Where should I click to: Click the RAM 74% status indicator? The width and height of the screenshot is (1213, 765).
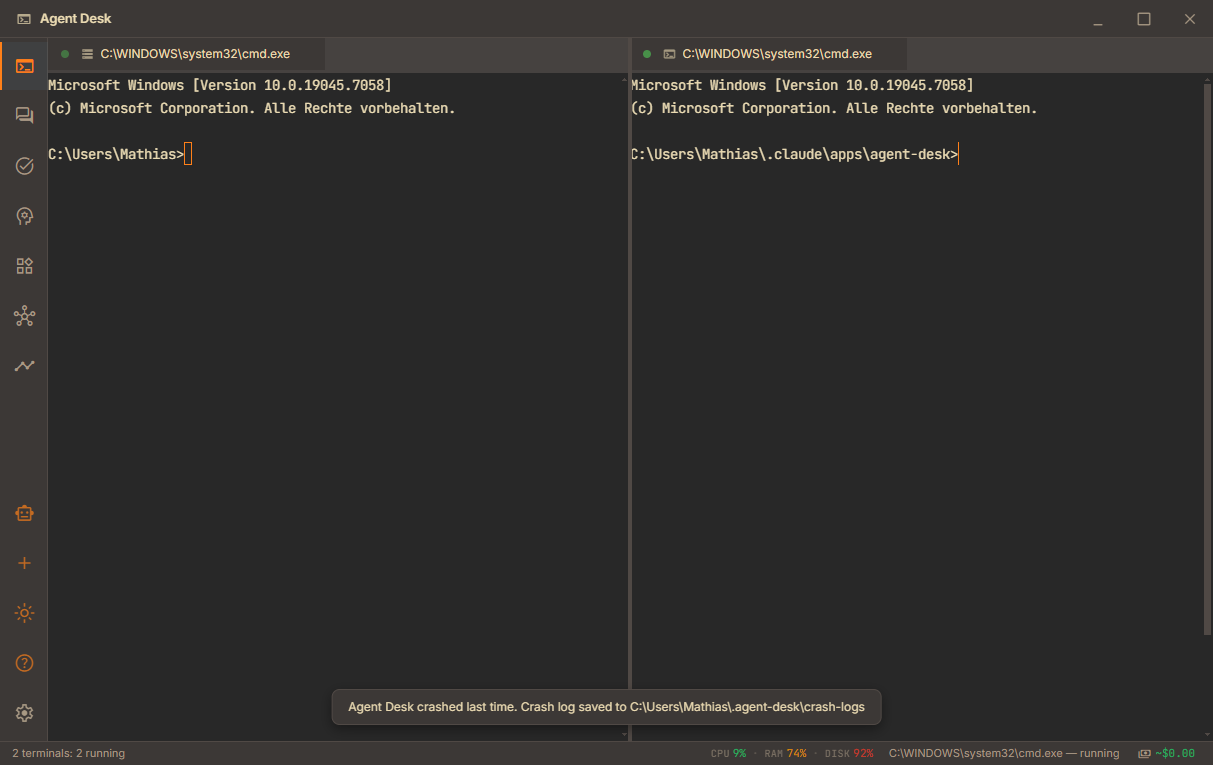[785, 753]
